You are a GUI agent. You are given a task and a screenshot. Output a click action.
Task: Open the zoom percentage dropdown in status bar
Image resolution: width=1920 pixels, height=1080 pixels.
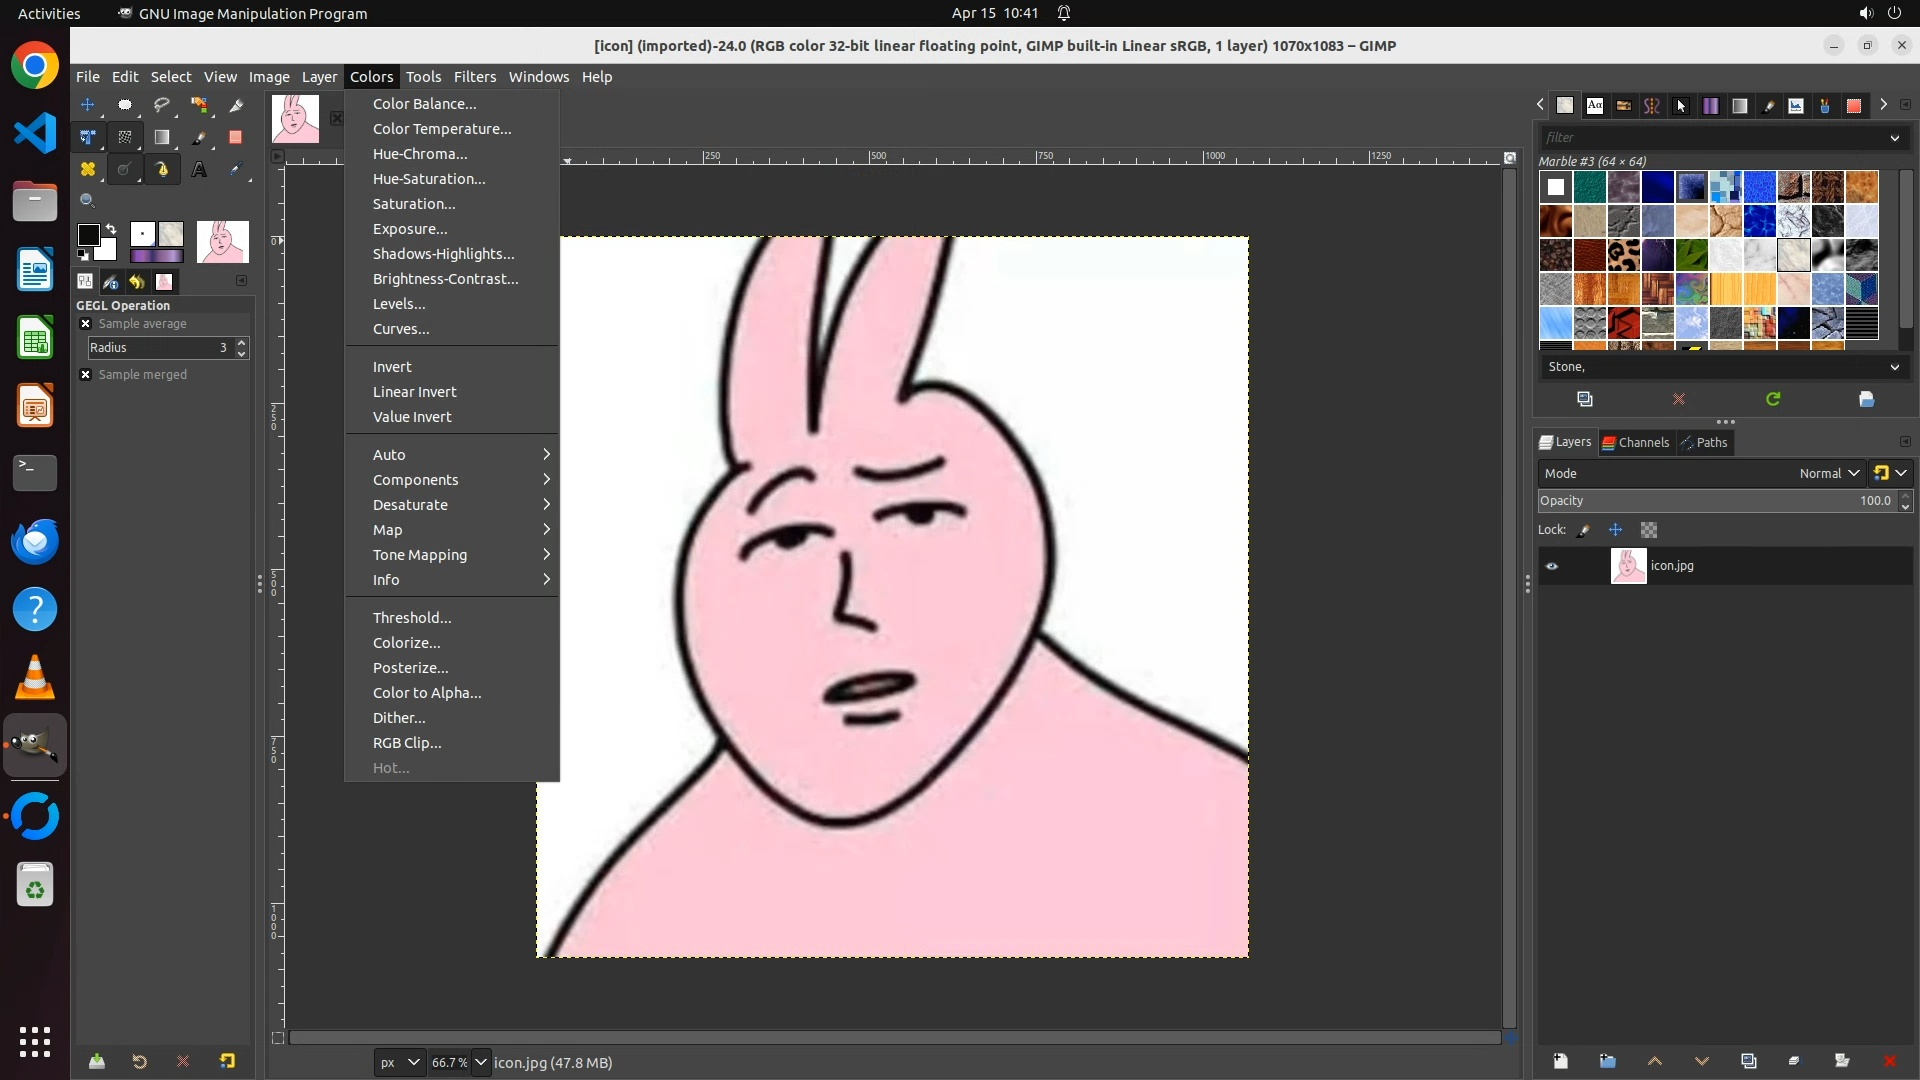point(481,1062)
